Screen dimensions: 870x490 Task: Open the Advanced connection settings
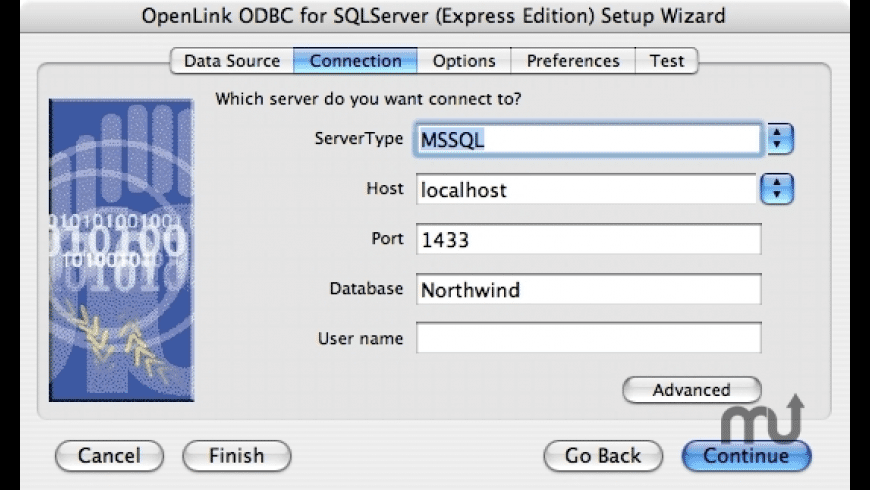(x=691, y=390)
